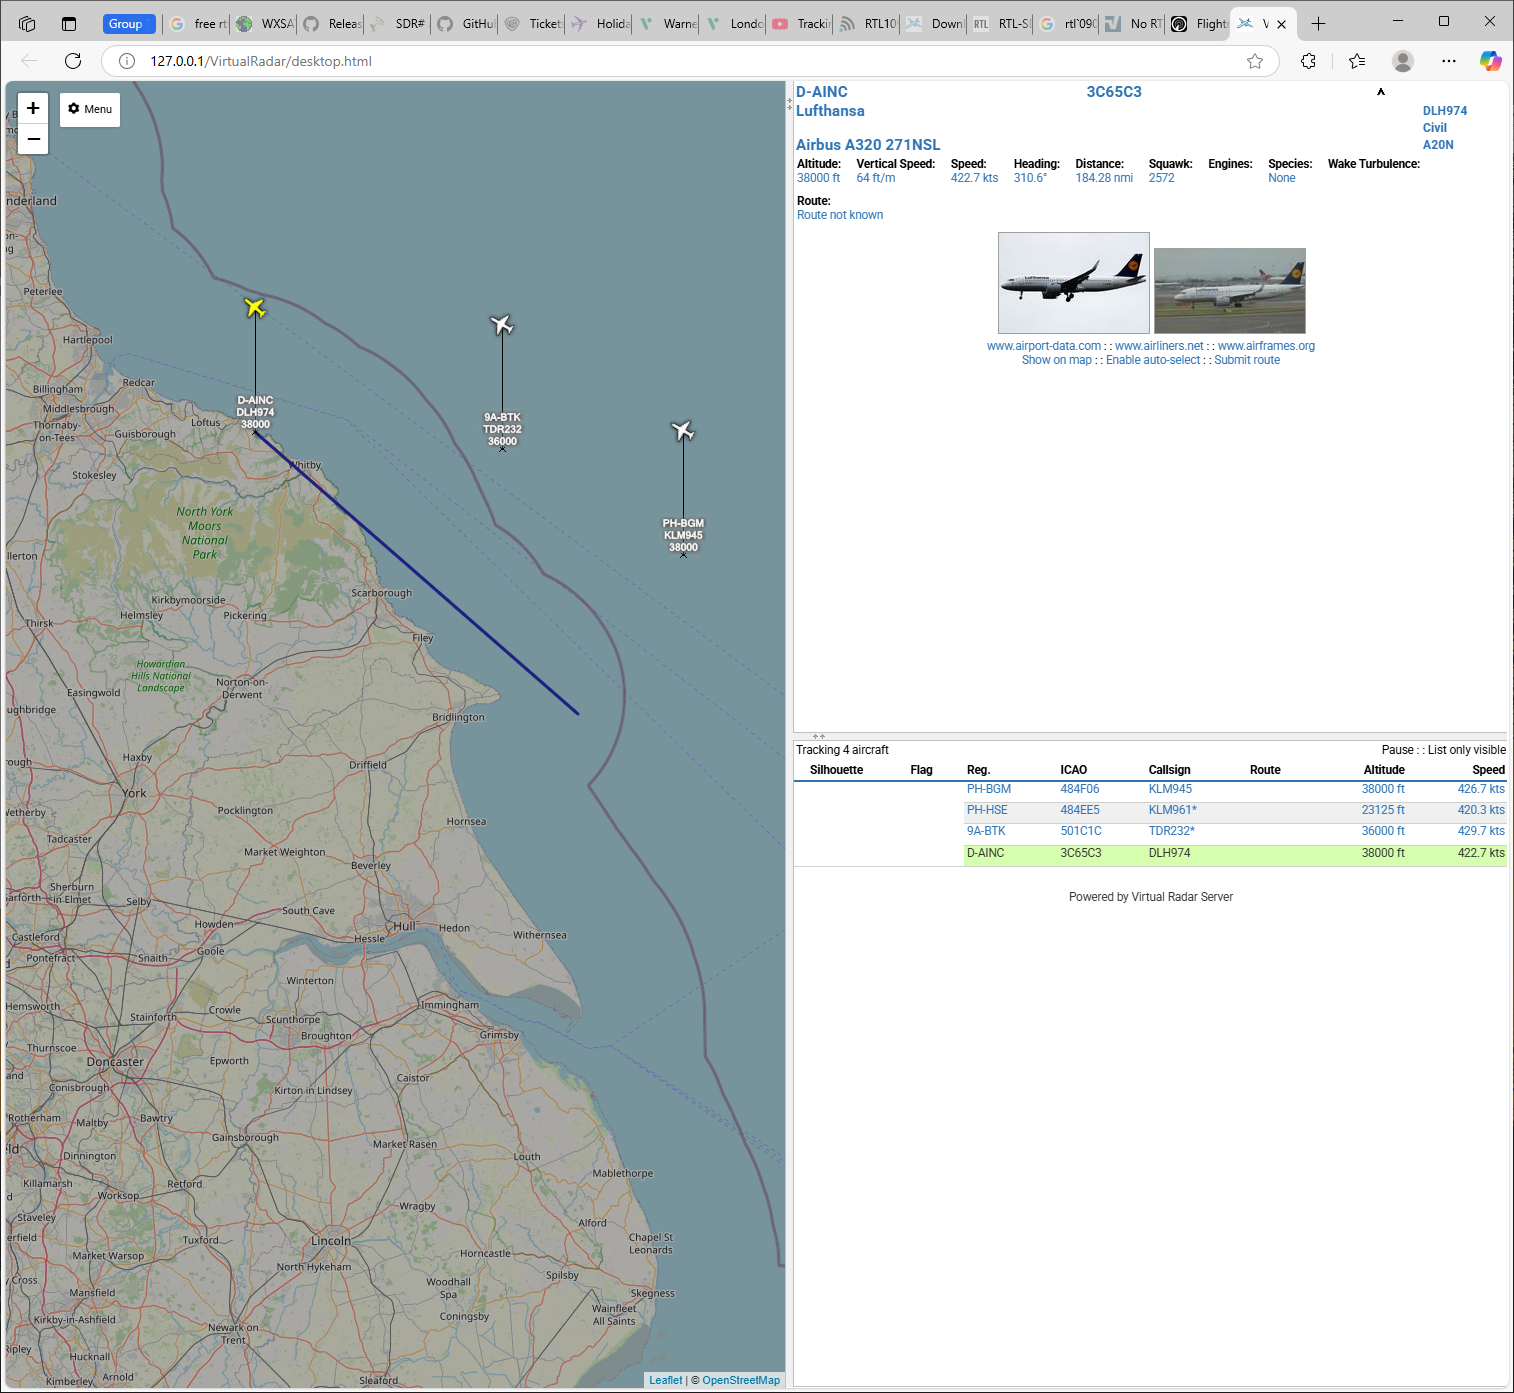
Task: Sort list by Reg. column
Action: click(x=978, y=770)
